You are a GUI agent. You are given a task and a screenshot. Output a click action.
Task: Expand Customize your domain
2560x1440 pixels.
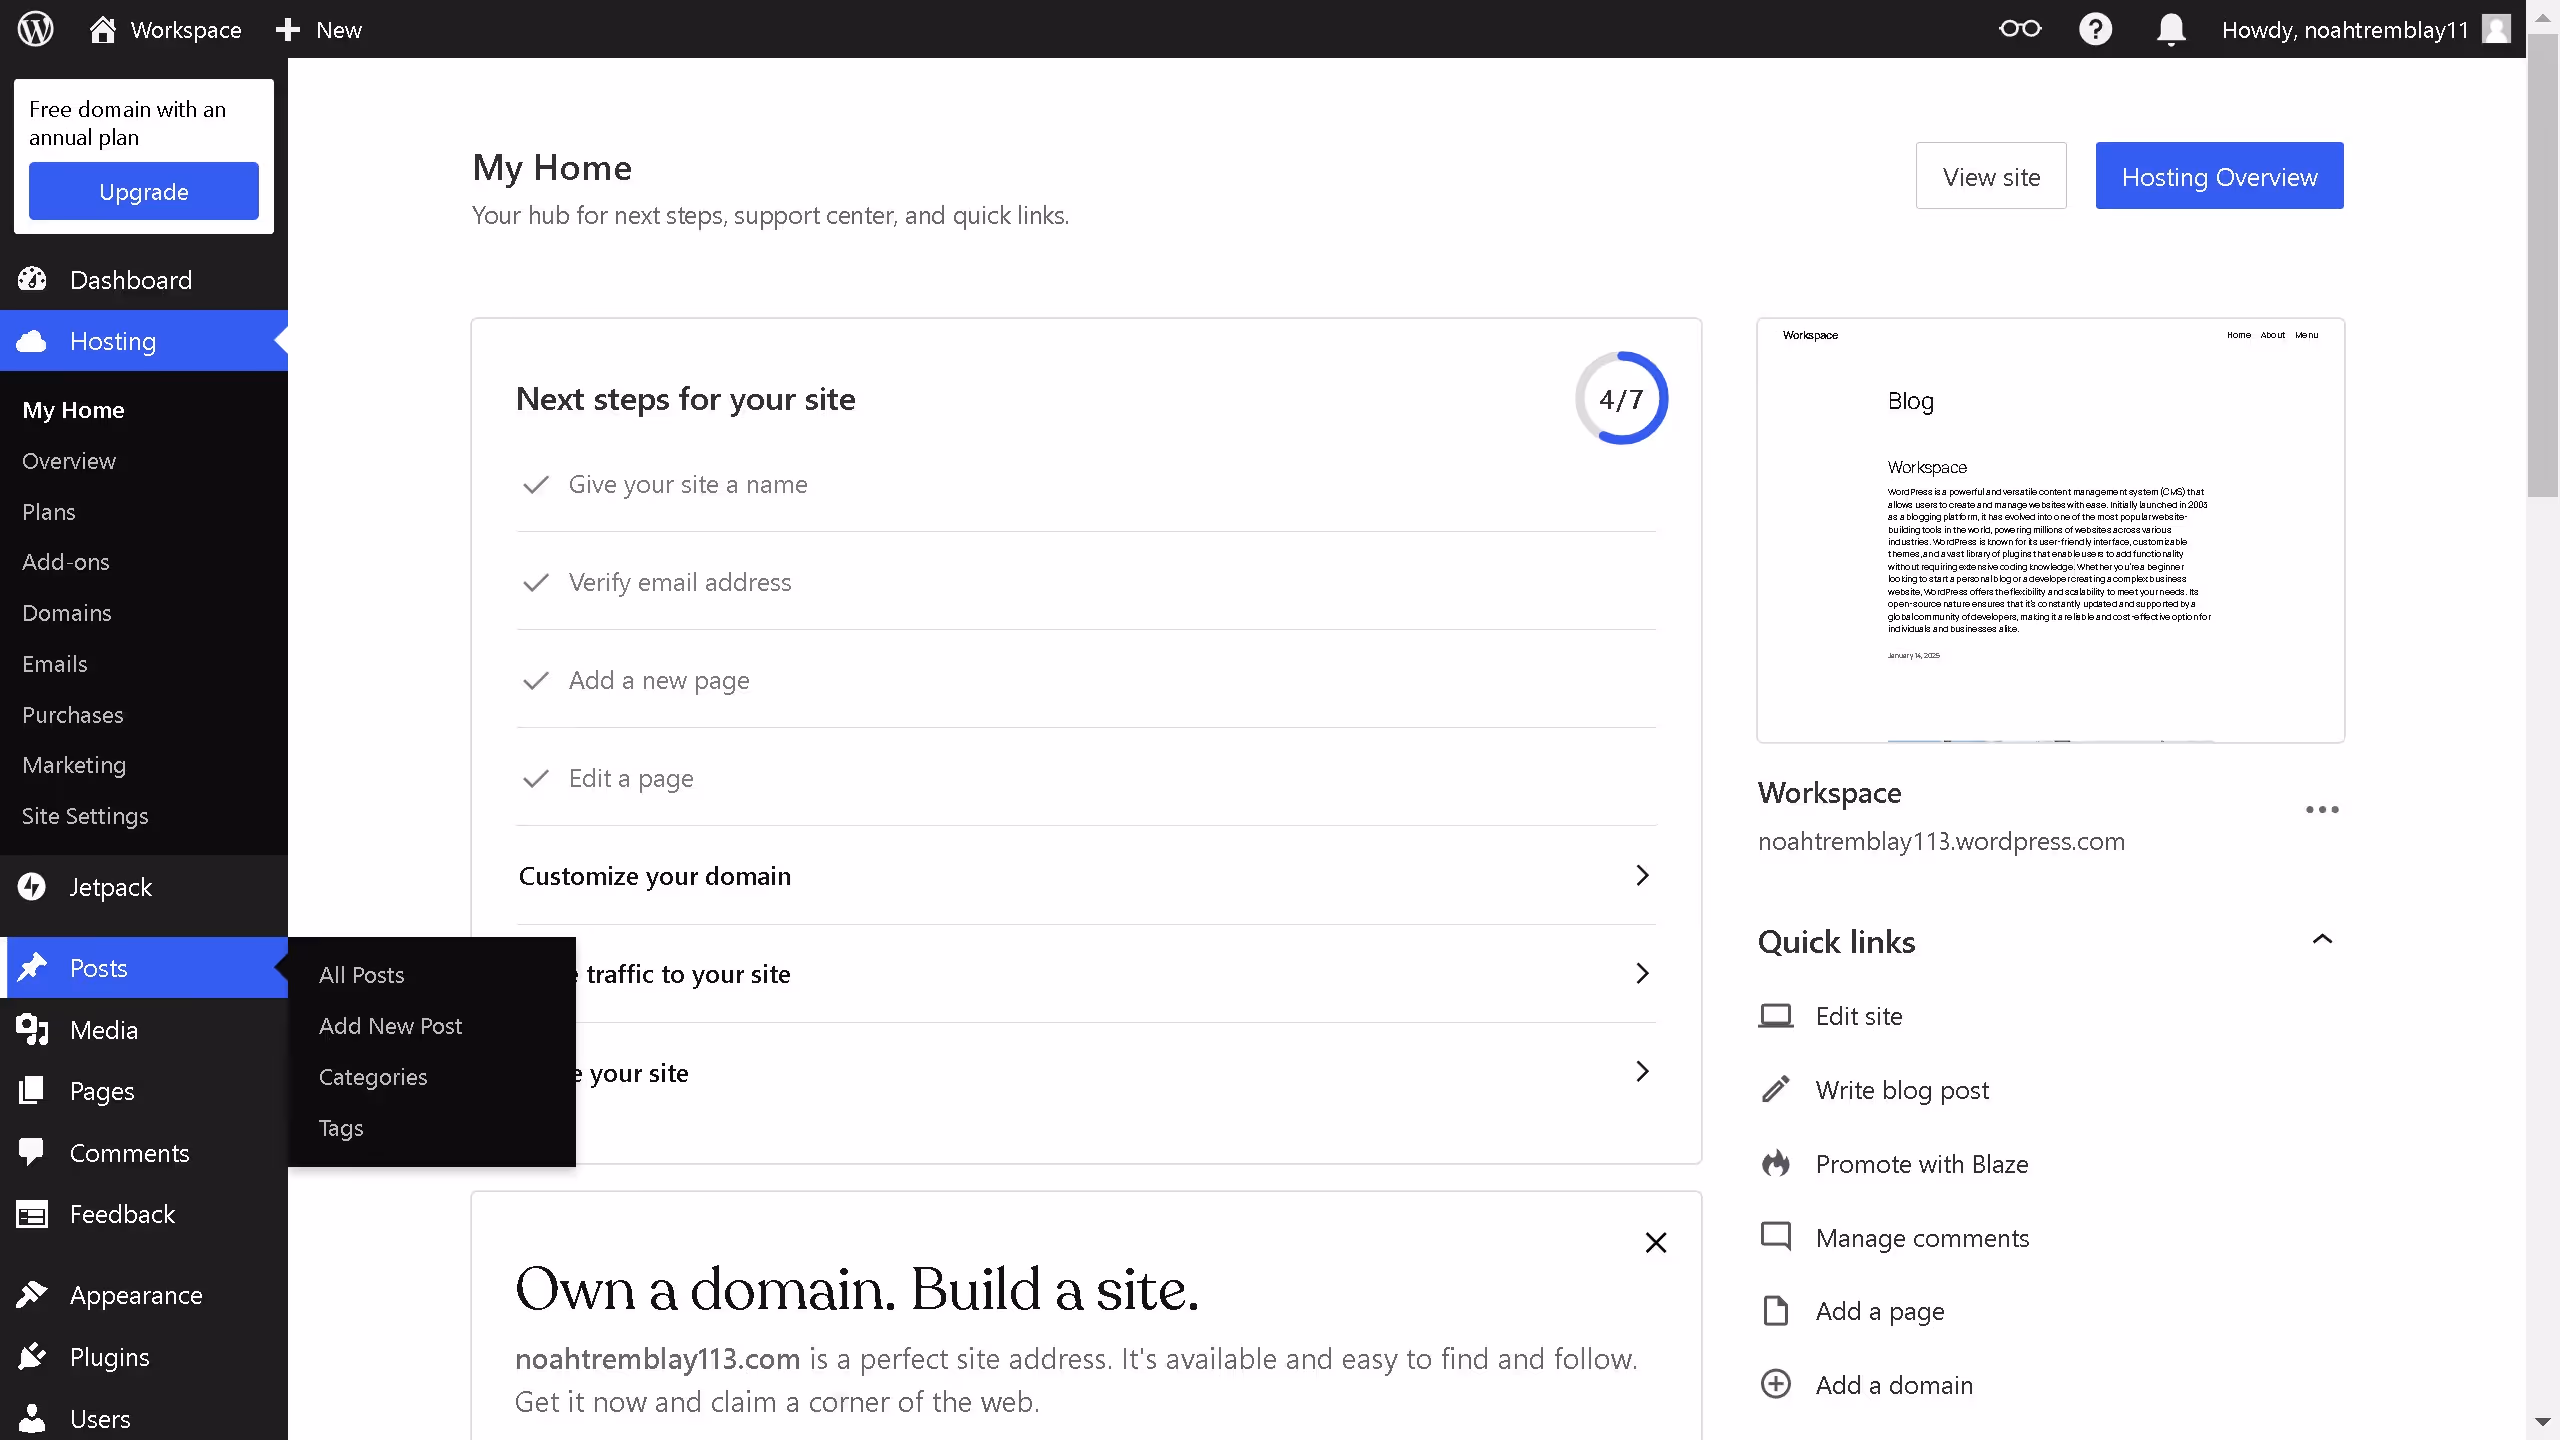point(1641,875)
